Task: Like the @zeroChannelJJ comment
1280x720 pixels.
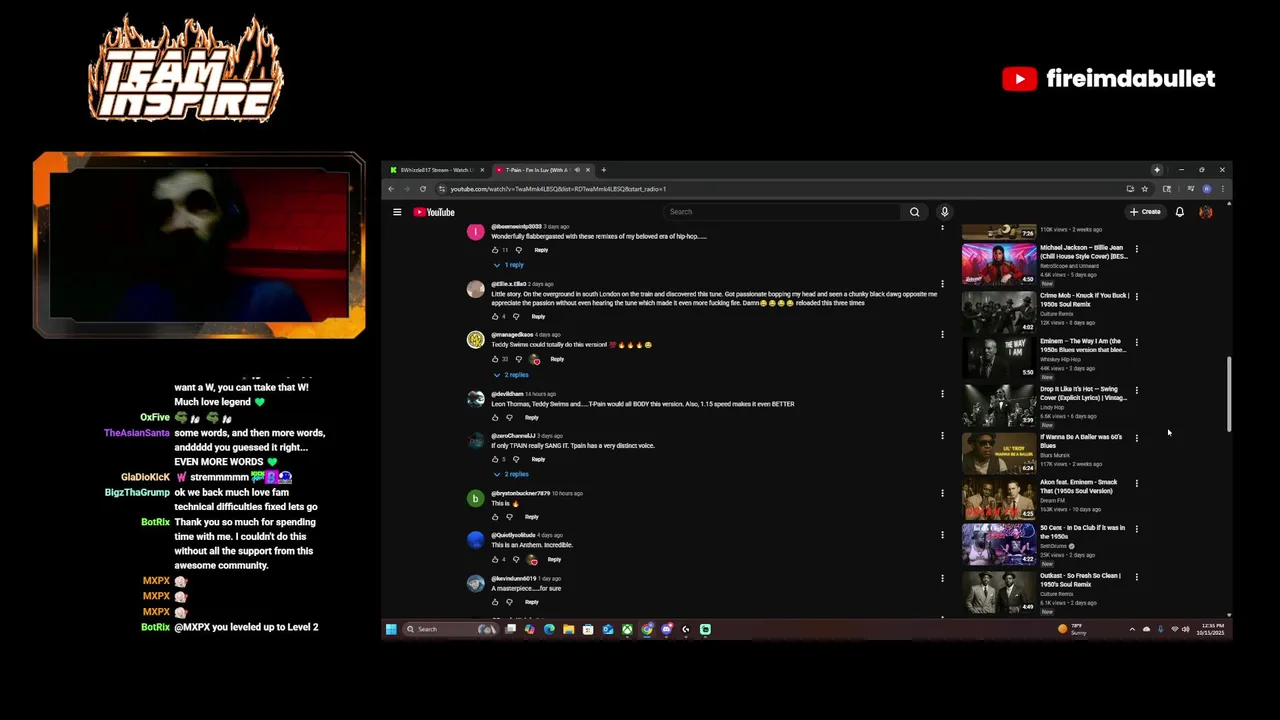Action: tap(495, 459)
